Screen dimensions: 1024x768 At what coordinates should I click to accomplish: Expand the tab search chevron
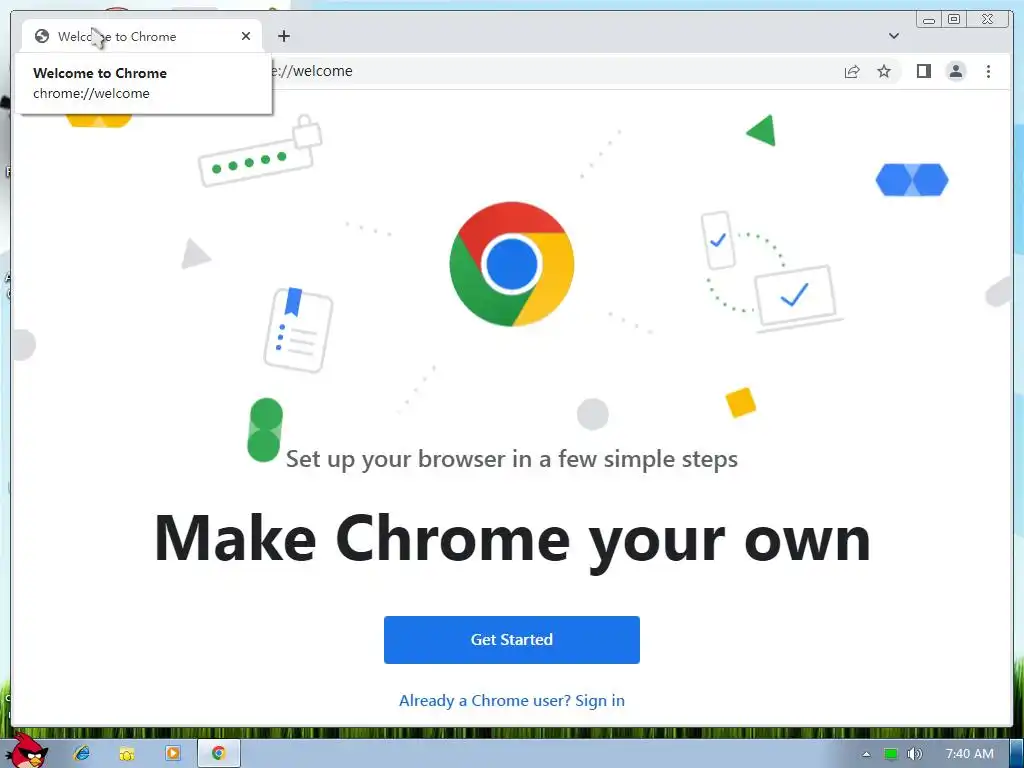(x=893, y=36)
